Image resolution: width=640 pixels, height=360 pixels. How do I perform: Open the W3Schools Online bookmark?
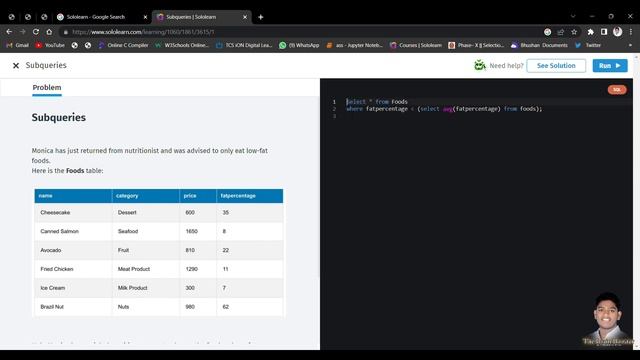point(182,45)
